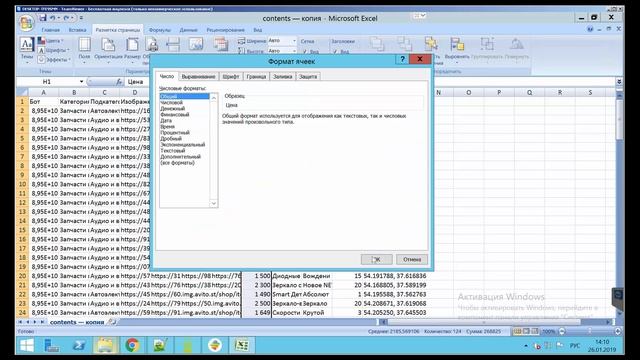Click the zoom slider in status bar

(589, 331)
